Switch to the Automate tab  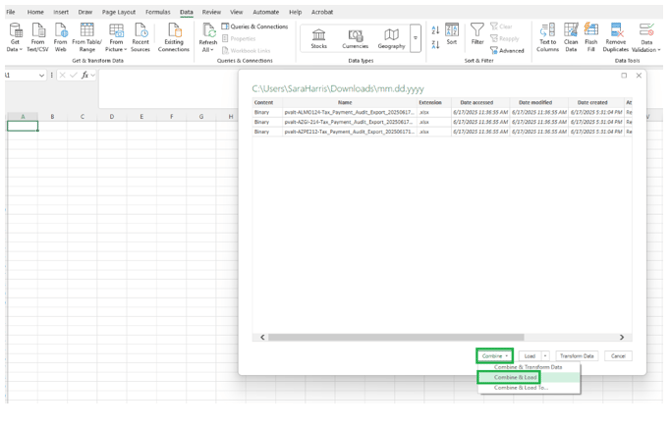[266, 12]
